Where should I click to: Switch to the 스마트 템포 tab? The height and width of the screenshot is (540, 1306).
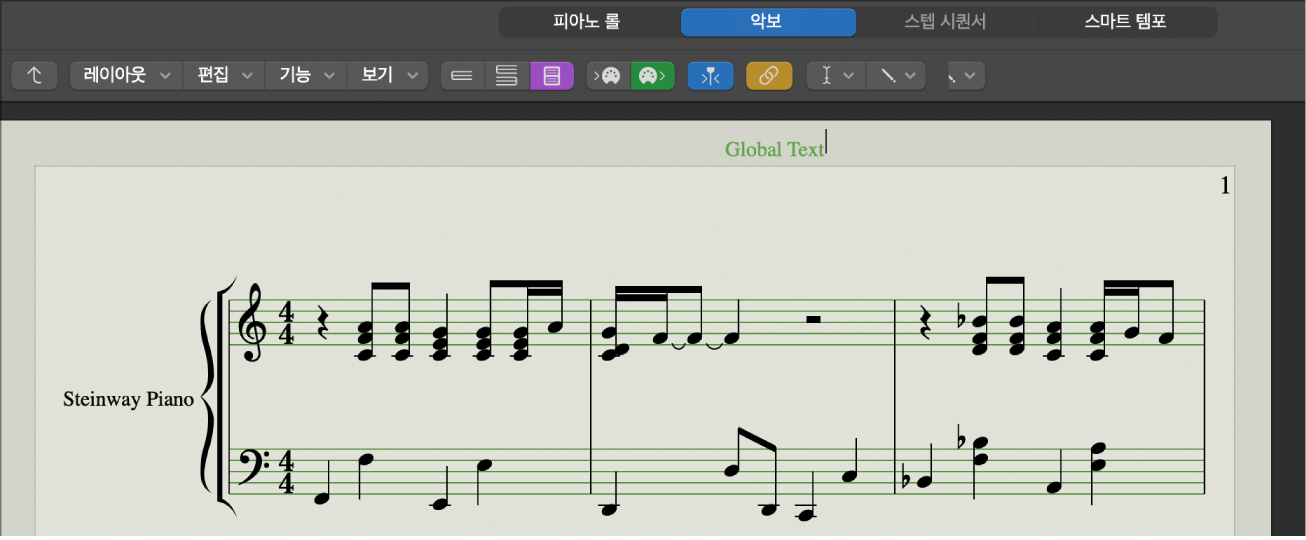coord(1126,21)
